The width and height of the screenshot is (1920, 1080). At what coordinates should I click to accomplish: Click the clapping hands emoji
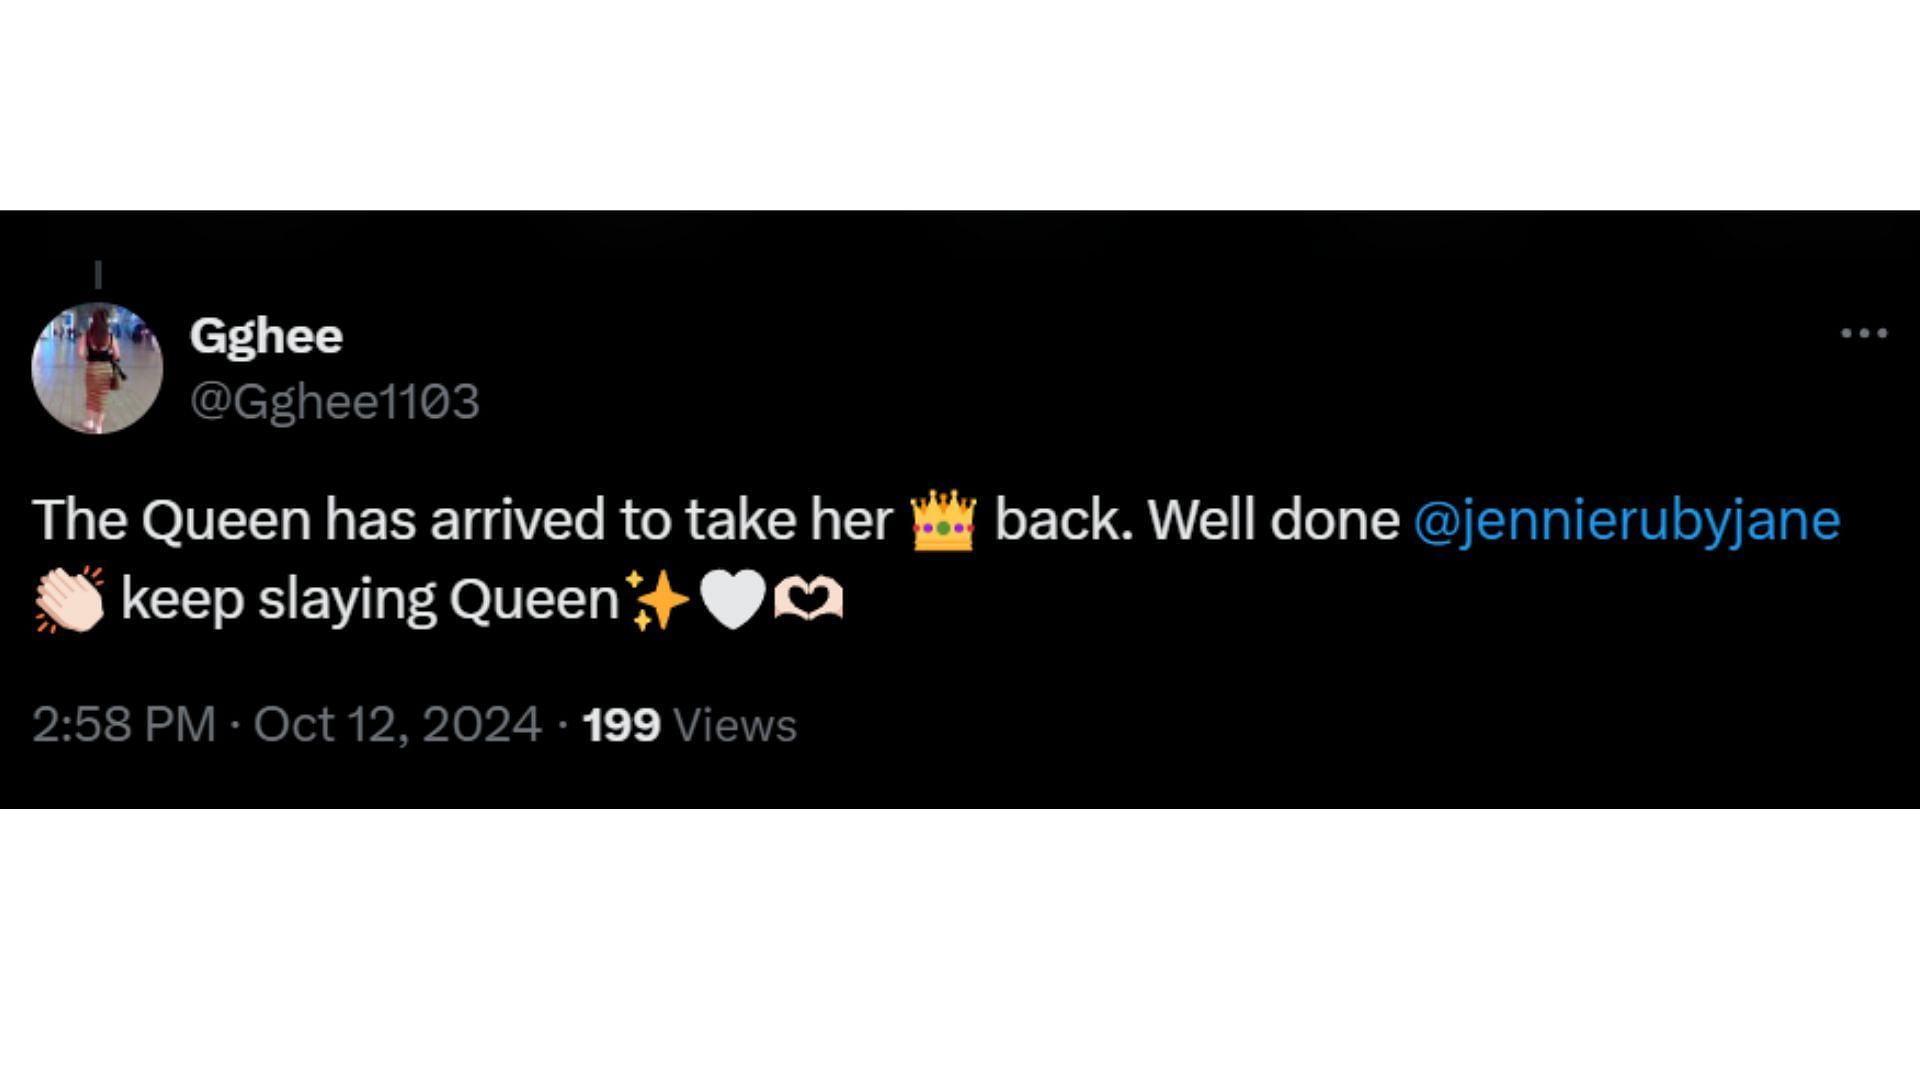point(69,599)
